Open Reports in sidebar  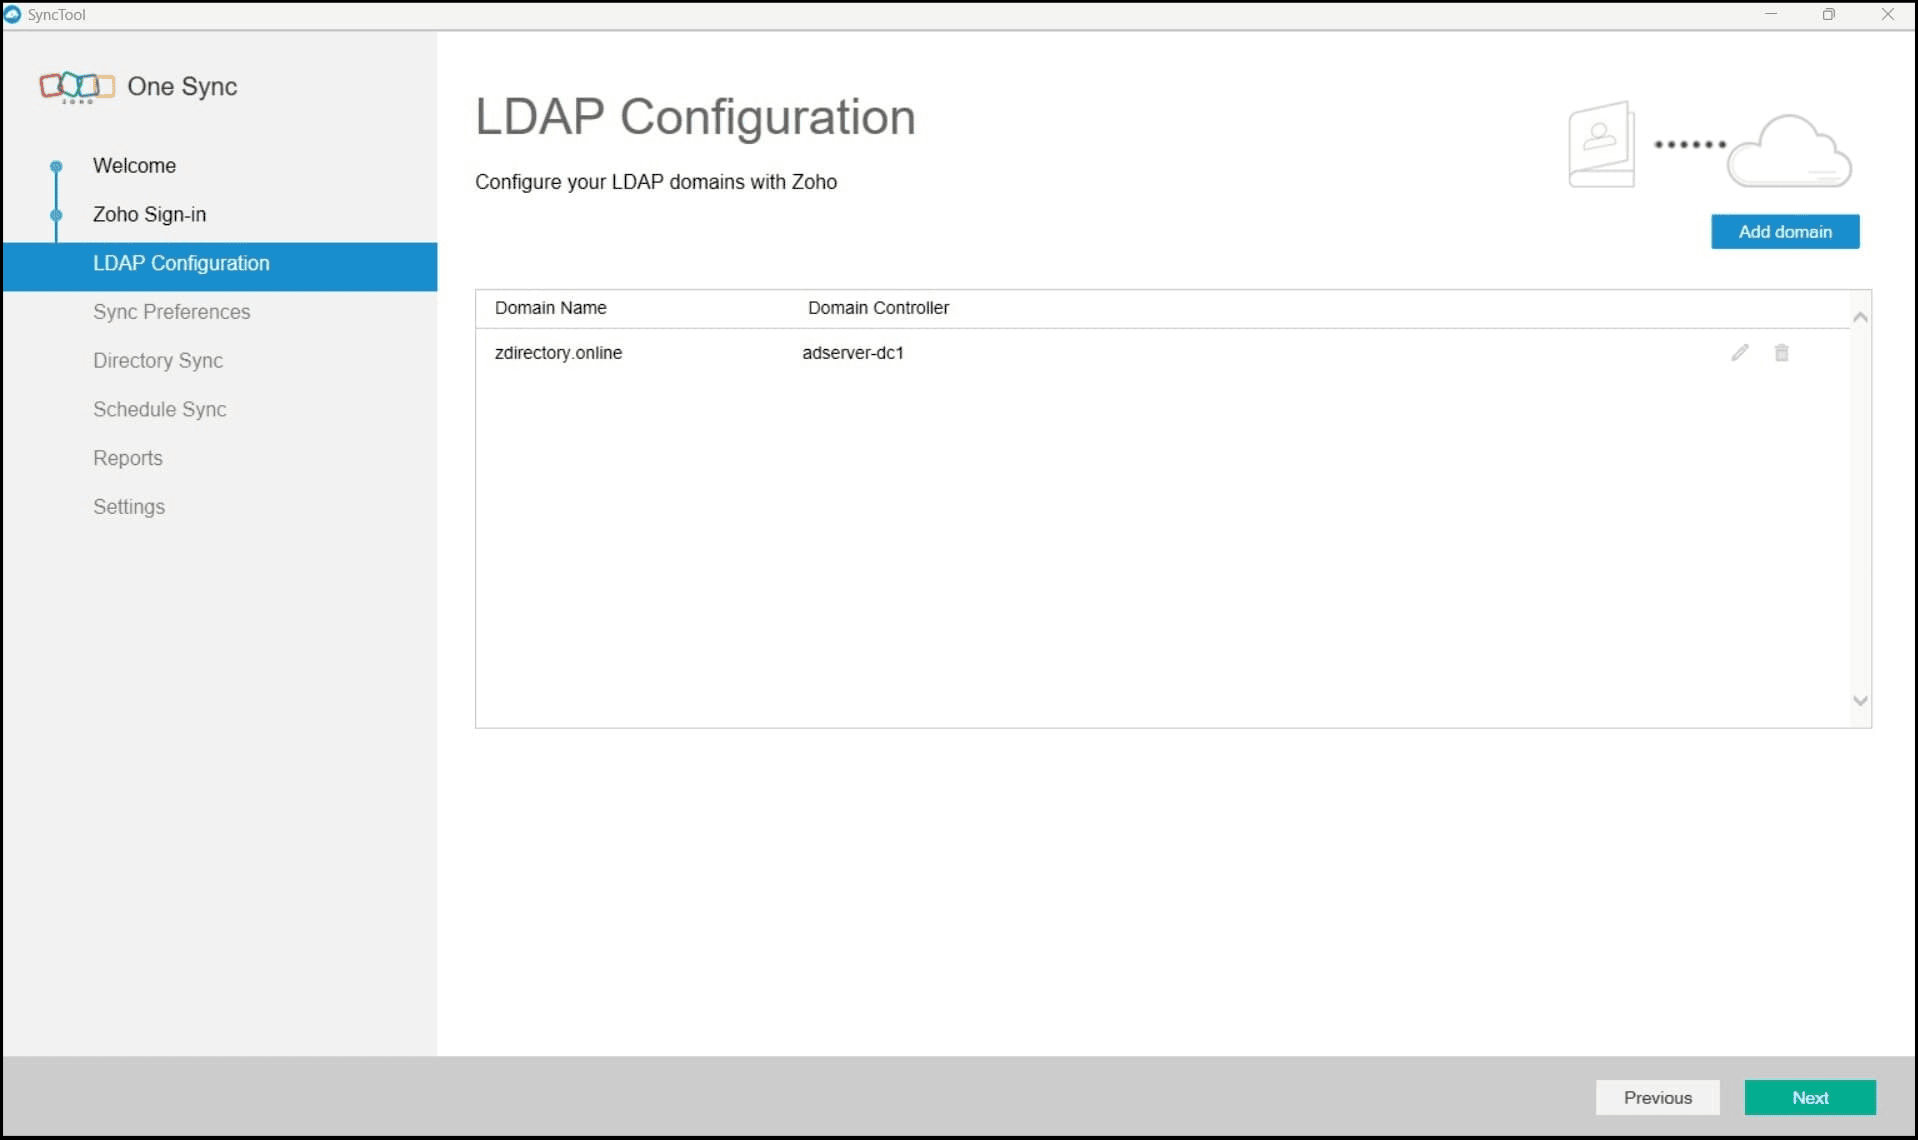[x=127, y=459]
